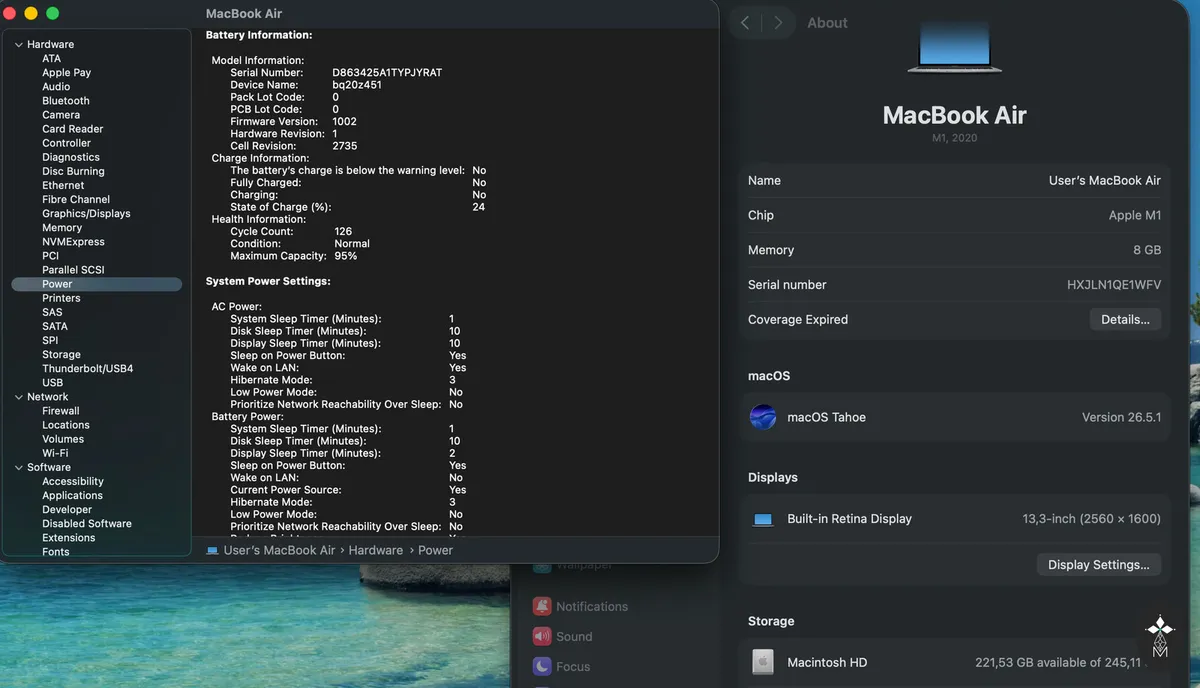Click the Notifications bell icon in System Settings
The width and height of the screenshot is (1200, 688).
click(x=541, y=606)
